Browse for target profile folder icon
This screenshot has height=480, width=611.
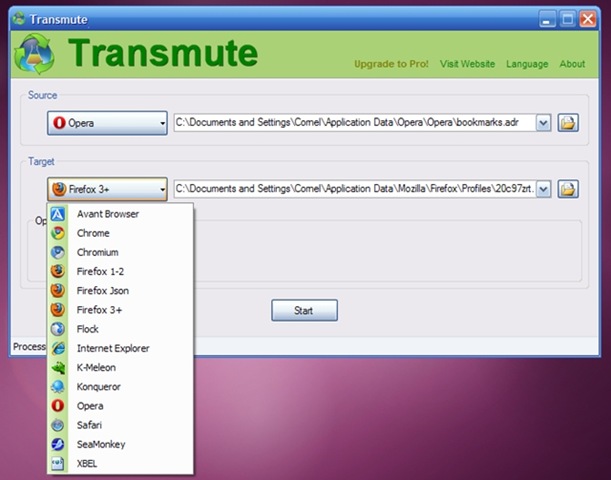(x=568, y=189)
